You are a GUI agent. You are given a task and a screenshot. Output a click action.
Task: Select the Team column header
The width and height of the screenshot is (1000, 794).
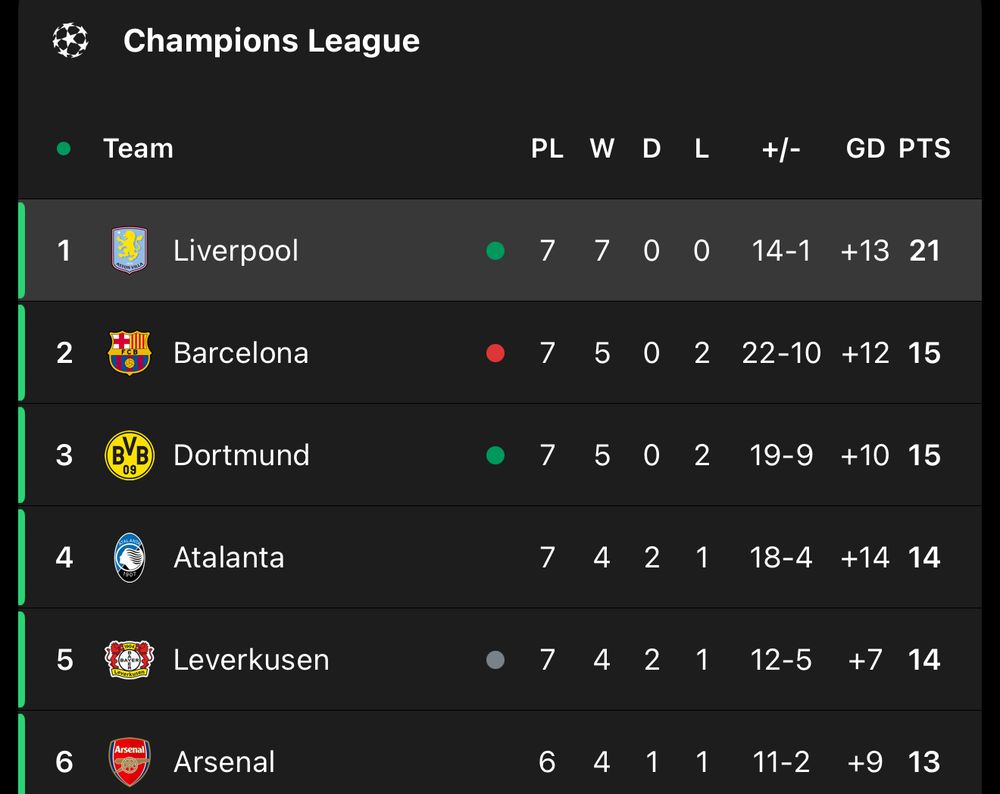click(x=138, y=149)
